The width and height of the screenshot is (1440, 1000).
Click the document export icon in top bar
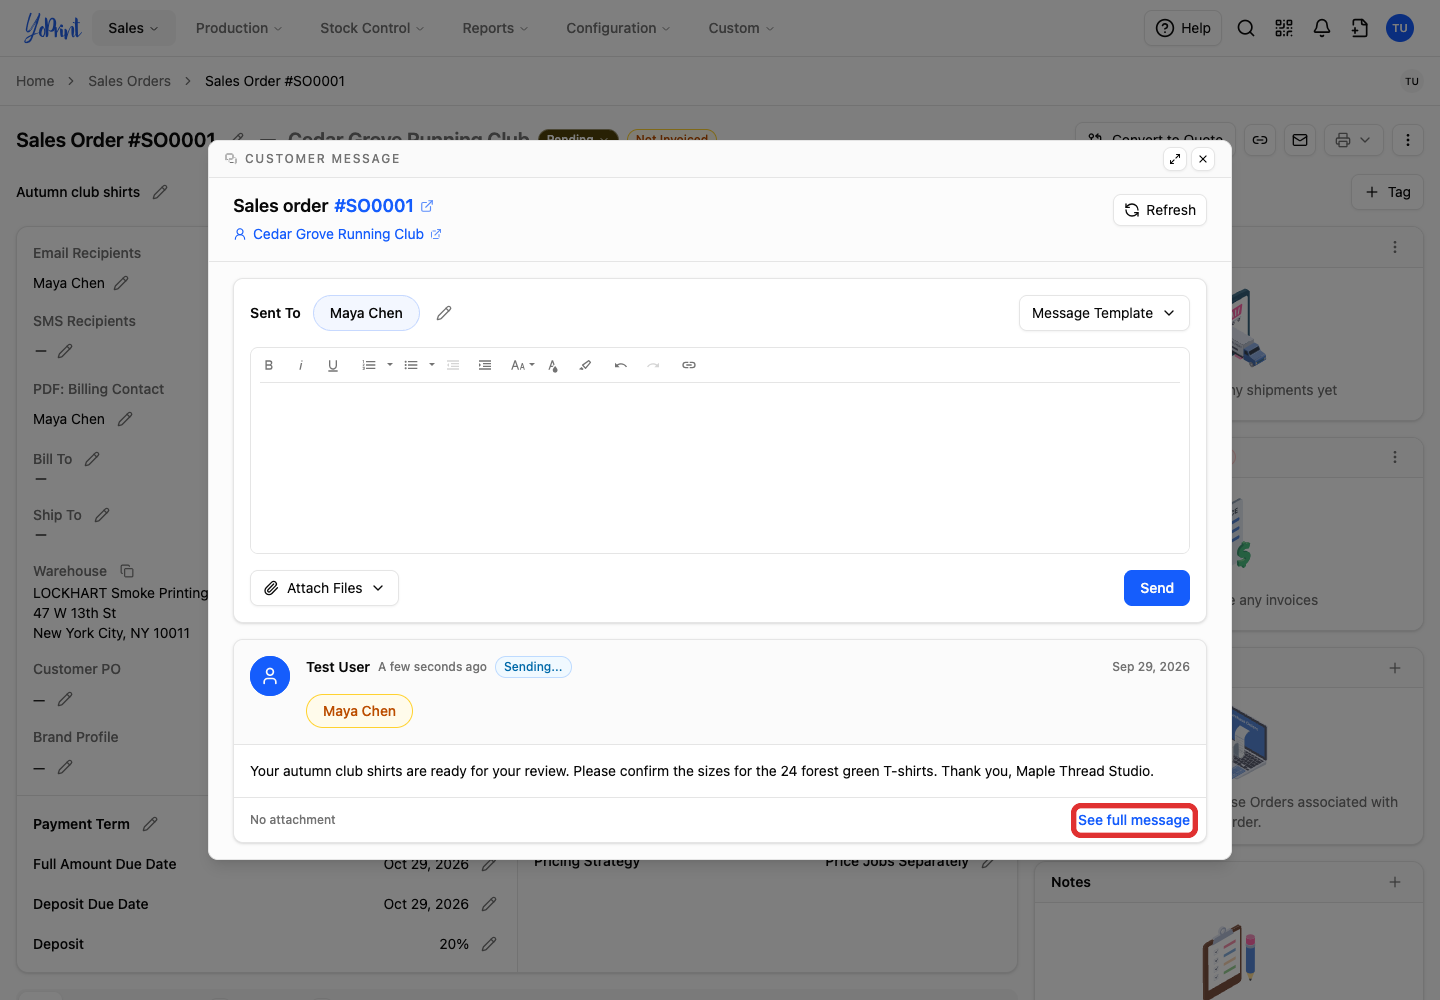point(1360,28)
